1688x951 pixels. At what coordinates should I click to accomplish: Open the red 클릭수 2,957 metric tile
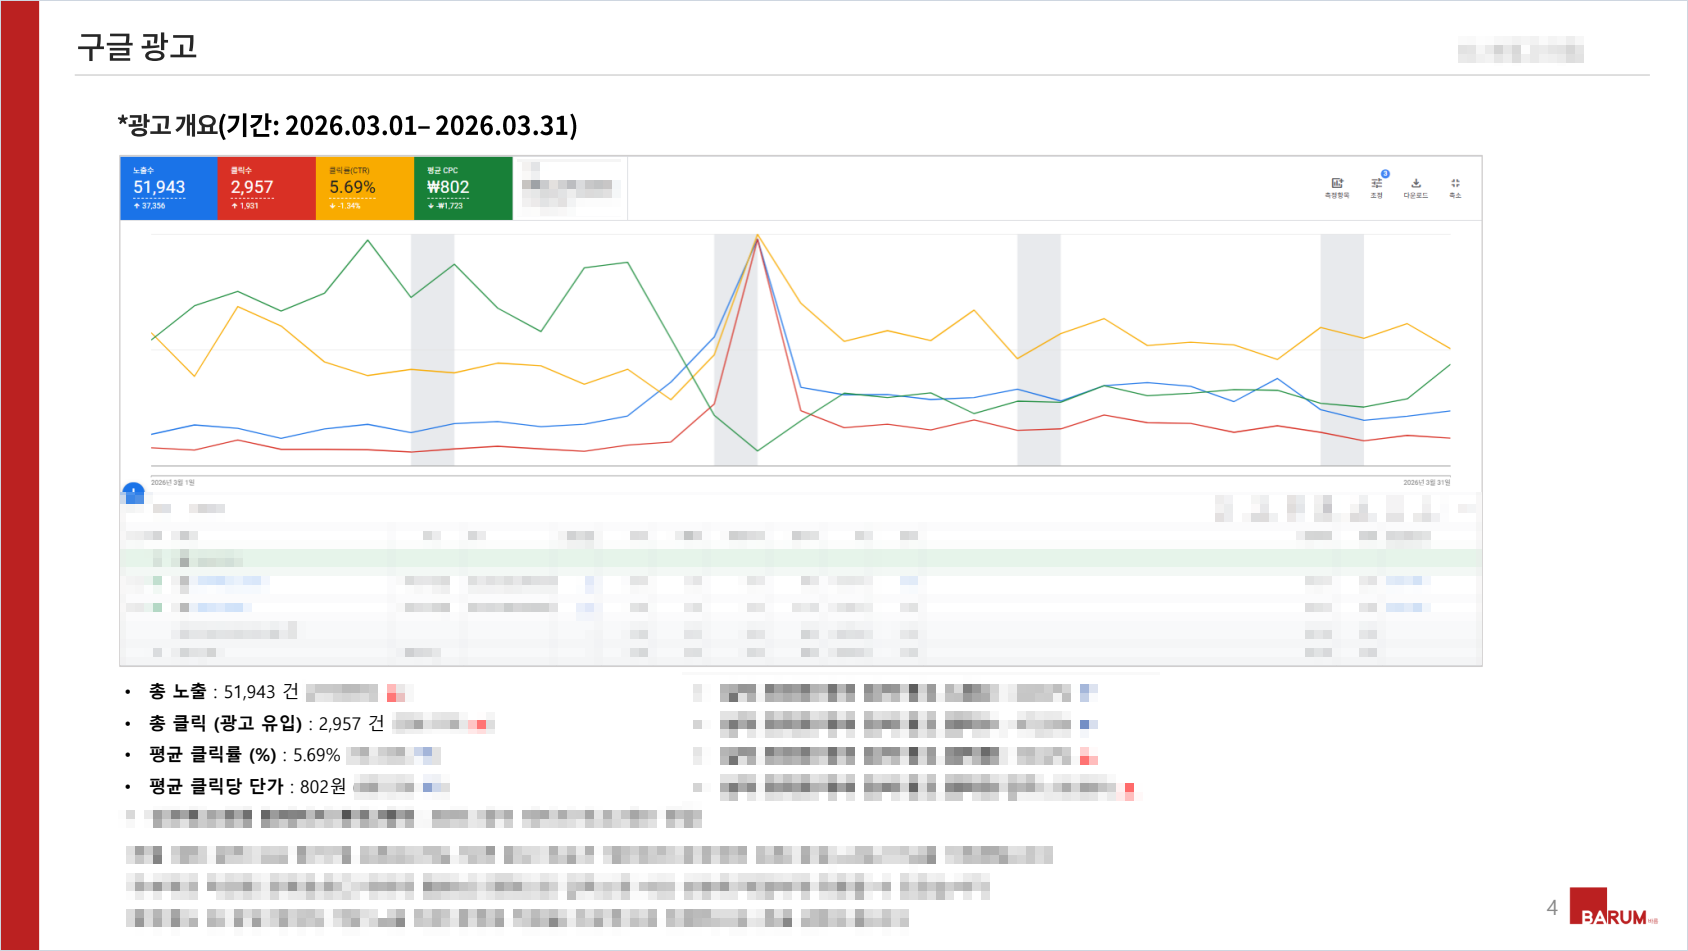tap(266, 188)
